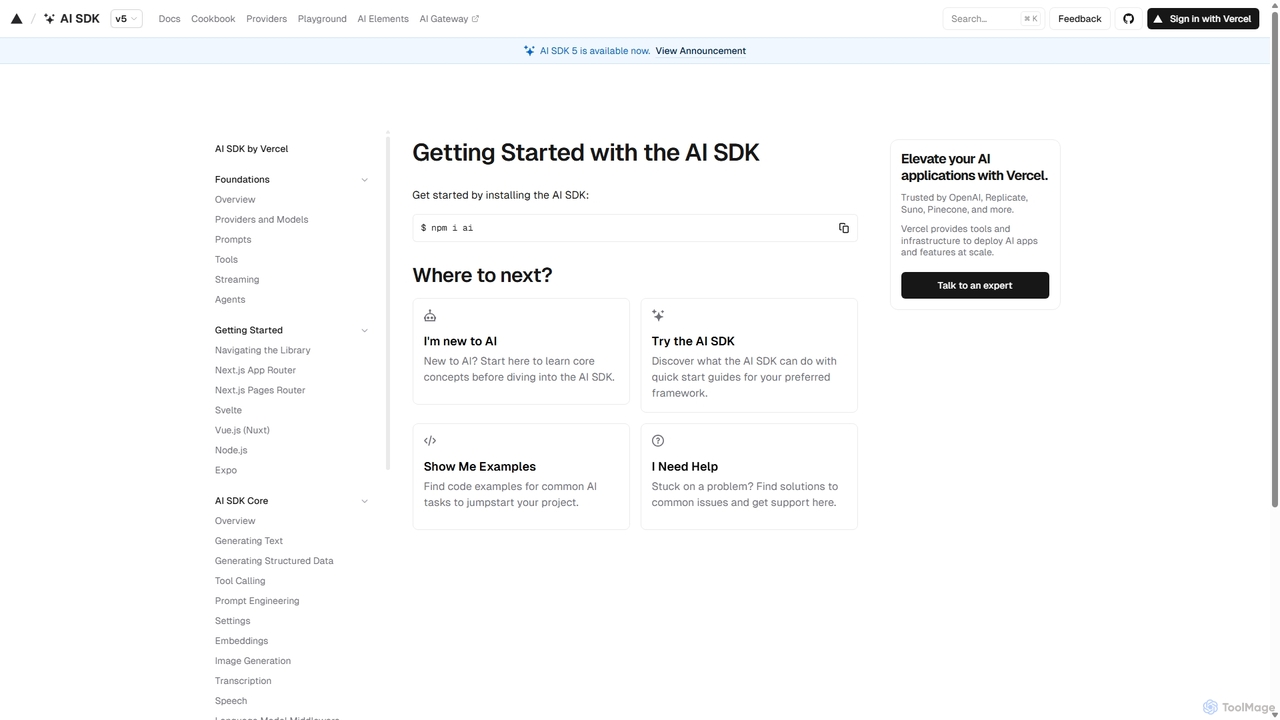Viewport: 1280px width, 720px height.
Task: Open Image Generation page
Action: 253,662
